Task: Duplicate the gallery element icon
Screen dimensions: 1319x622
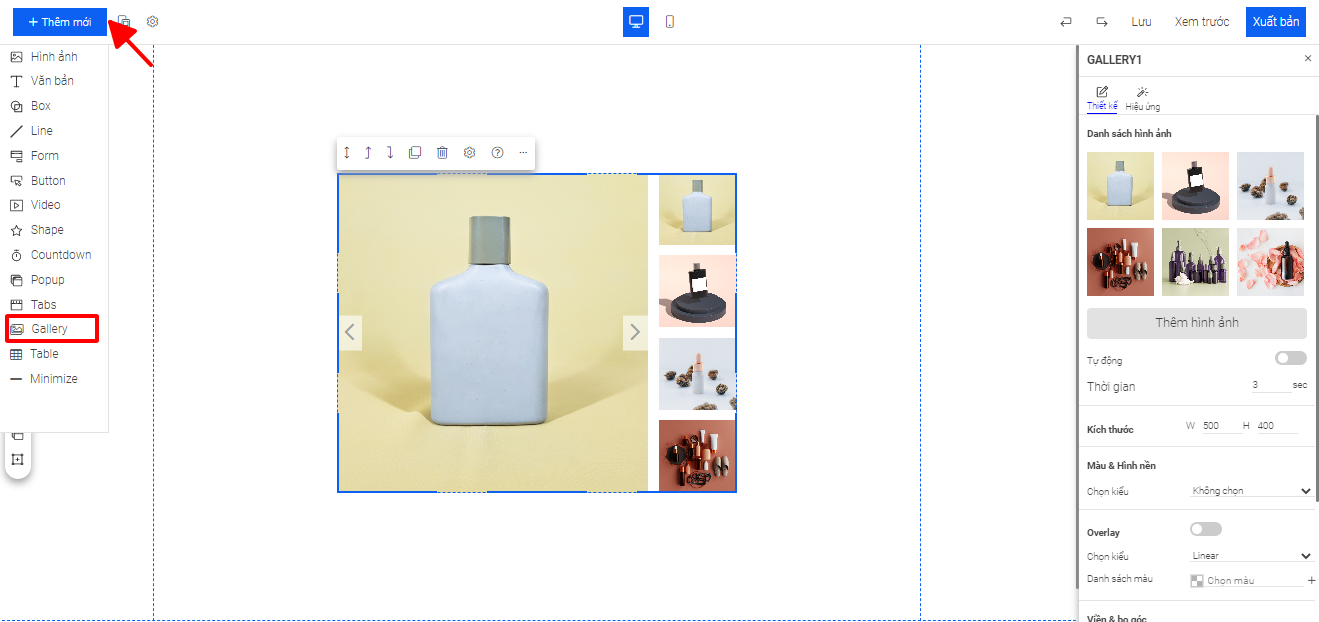Action: (415, 153)
